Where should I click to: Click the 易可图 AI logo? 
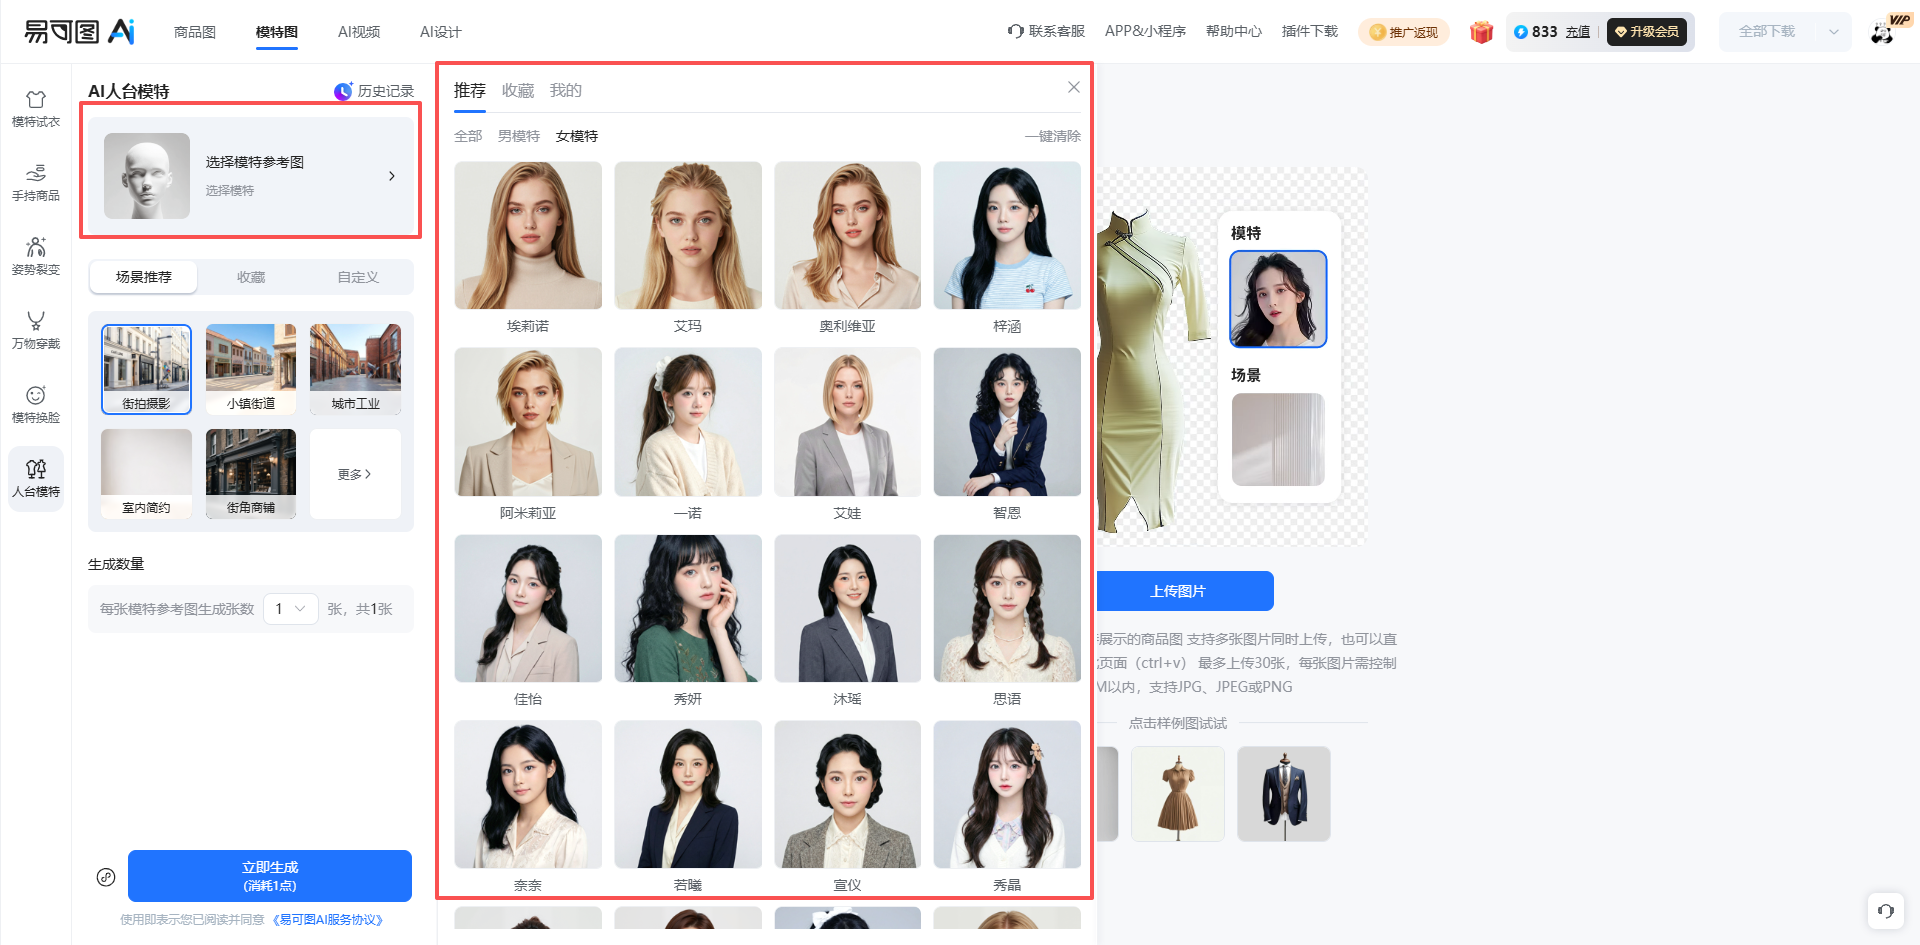coord(79,32)
